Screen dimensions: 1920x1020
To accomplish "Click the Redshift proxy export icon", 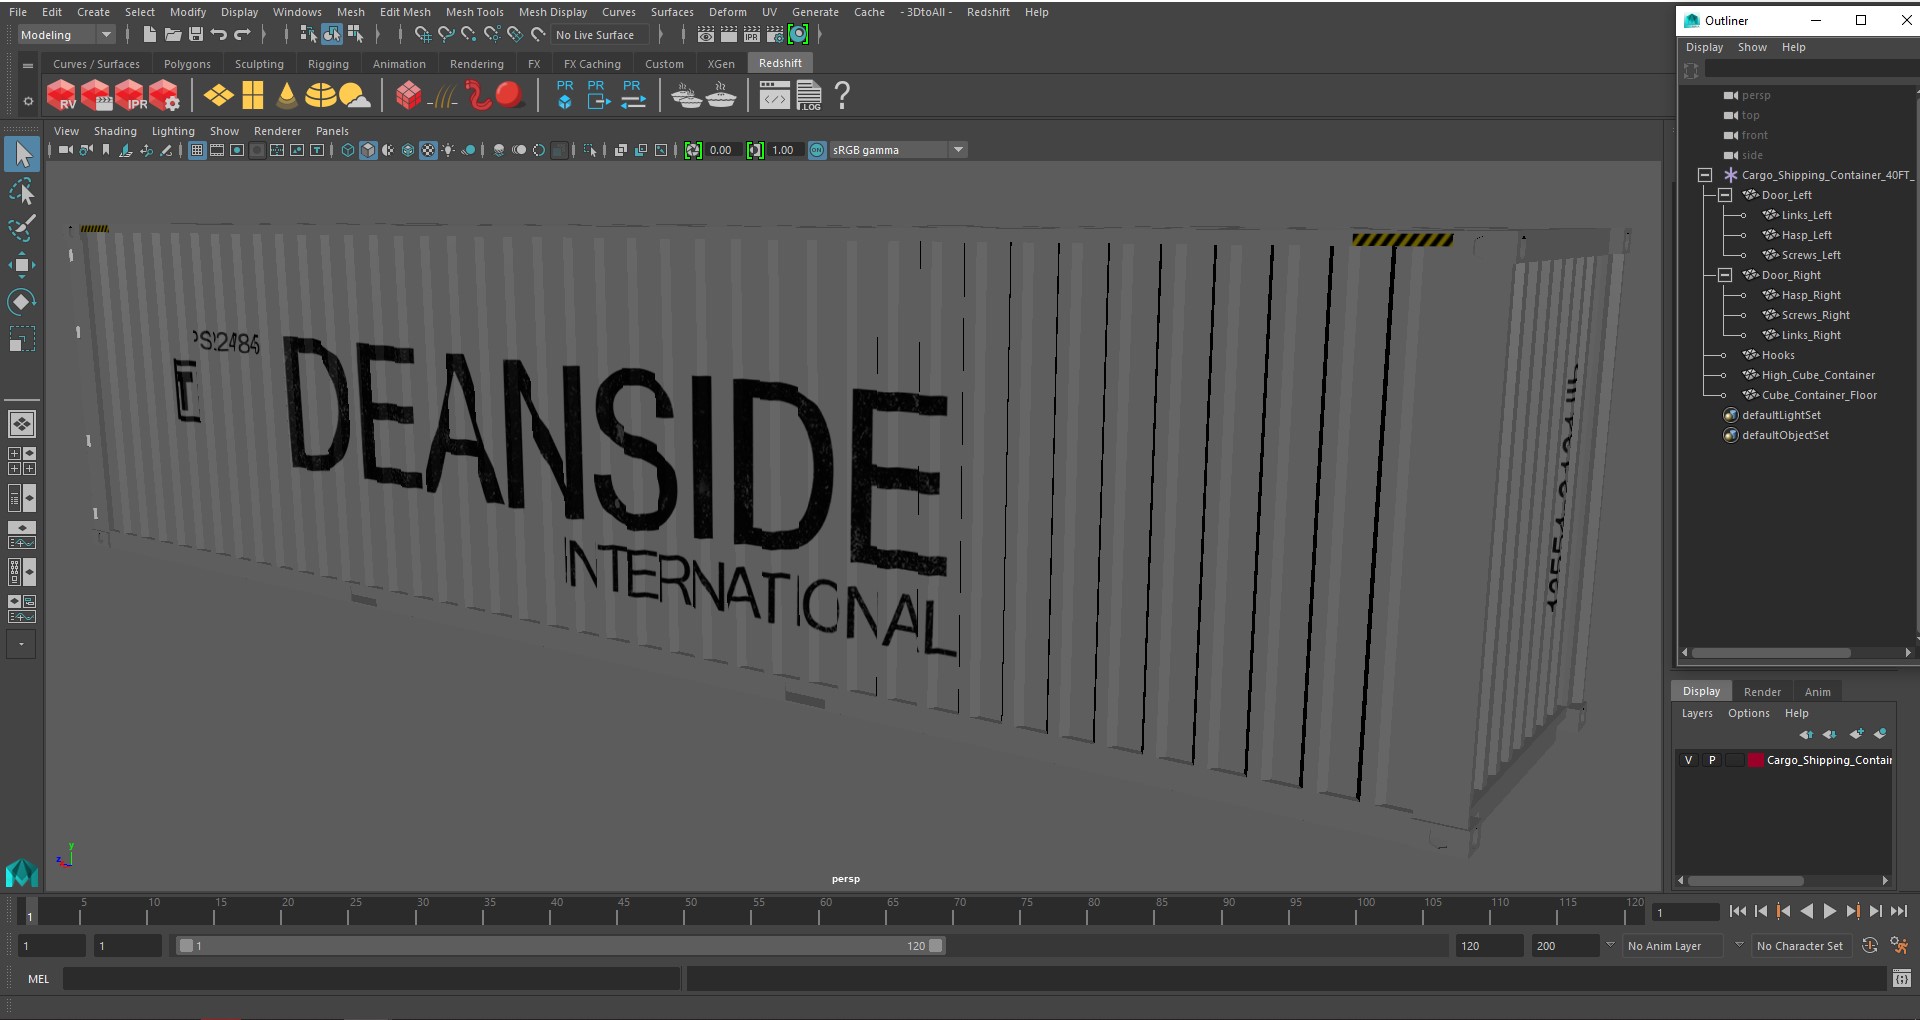I will (x=598, y=95).
